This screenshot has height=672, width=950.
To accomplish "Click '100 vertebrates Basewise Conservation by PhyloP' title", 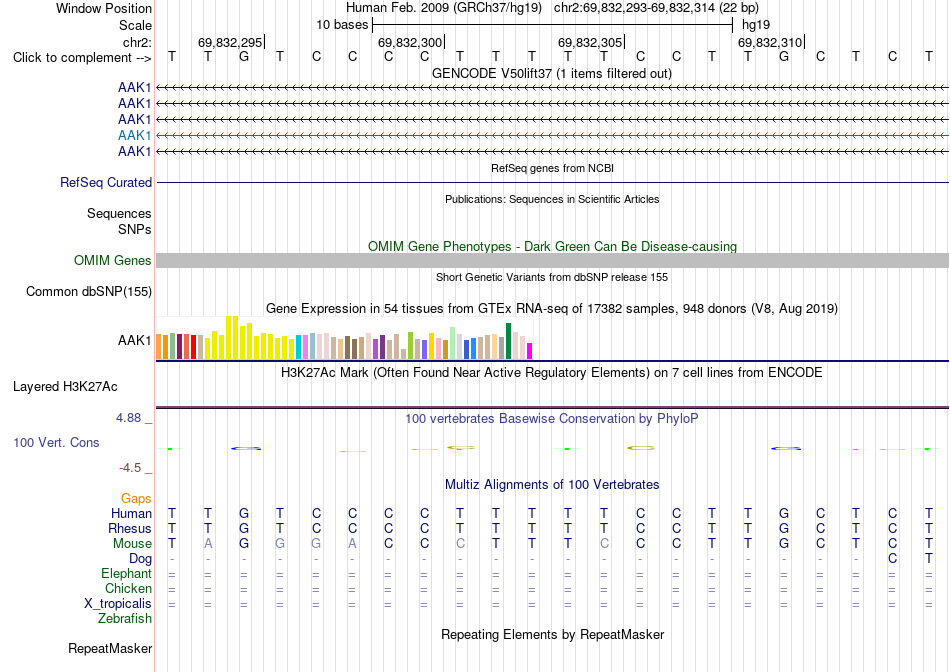I will [x=552, y=418].
